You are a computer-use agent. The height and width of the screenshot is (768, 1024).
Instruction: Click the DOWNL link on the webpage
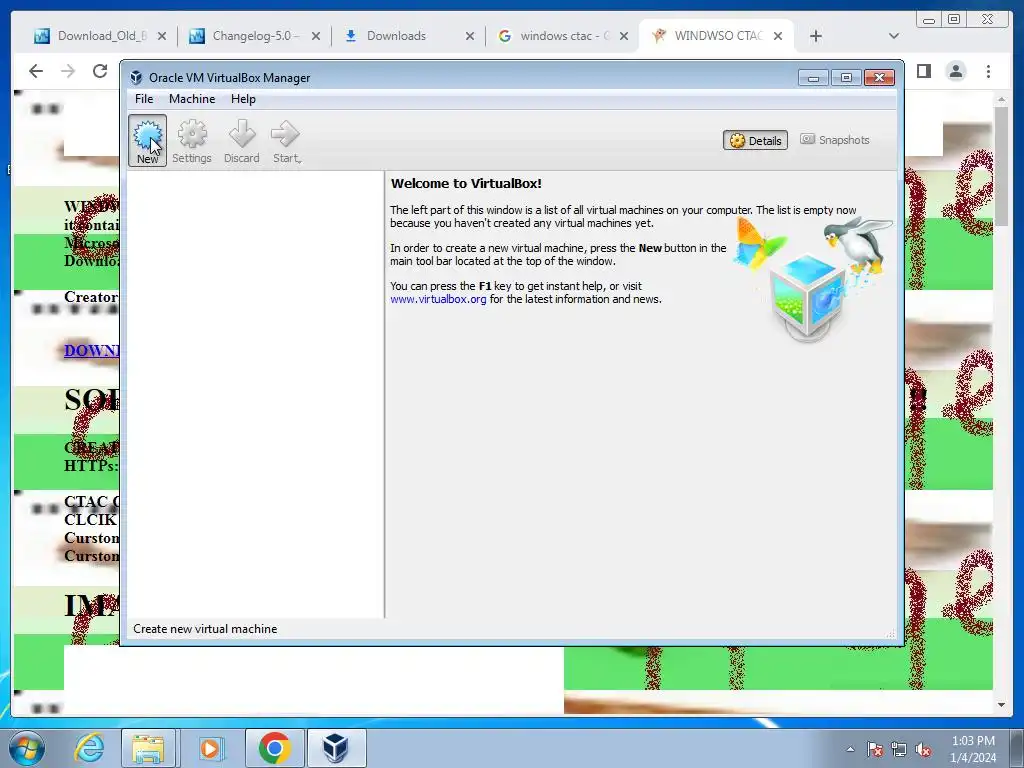pyautogui.click(x=91, y=350)
